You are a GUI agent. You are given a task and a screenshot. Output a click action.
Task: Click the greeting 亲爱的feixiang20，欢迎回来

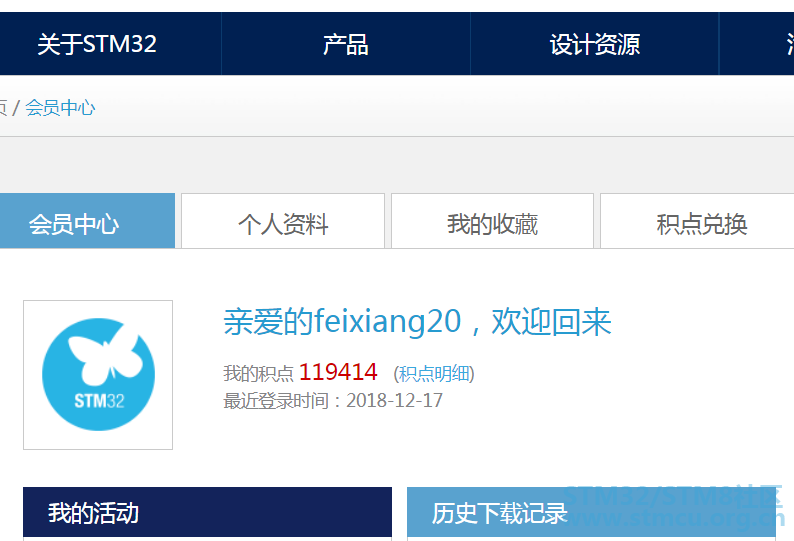417,322
